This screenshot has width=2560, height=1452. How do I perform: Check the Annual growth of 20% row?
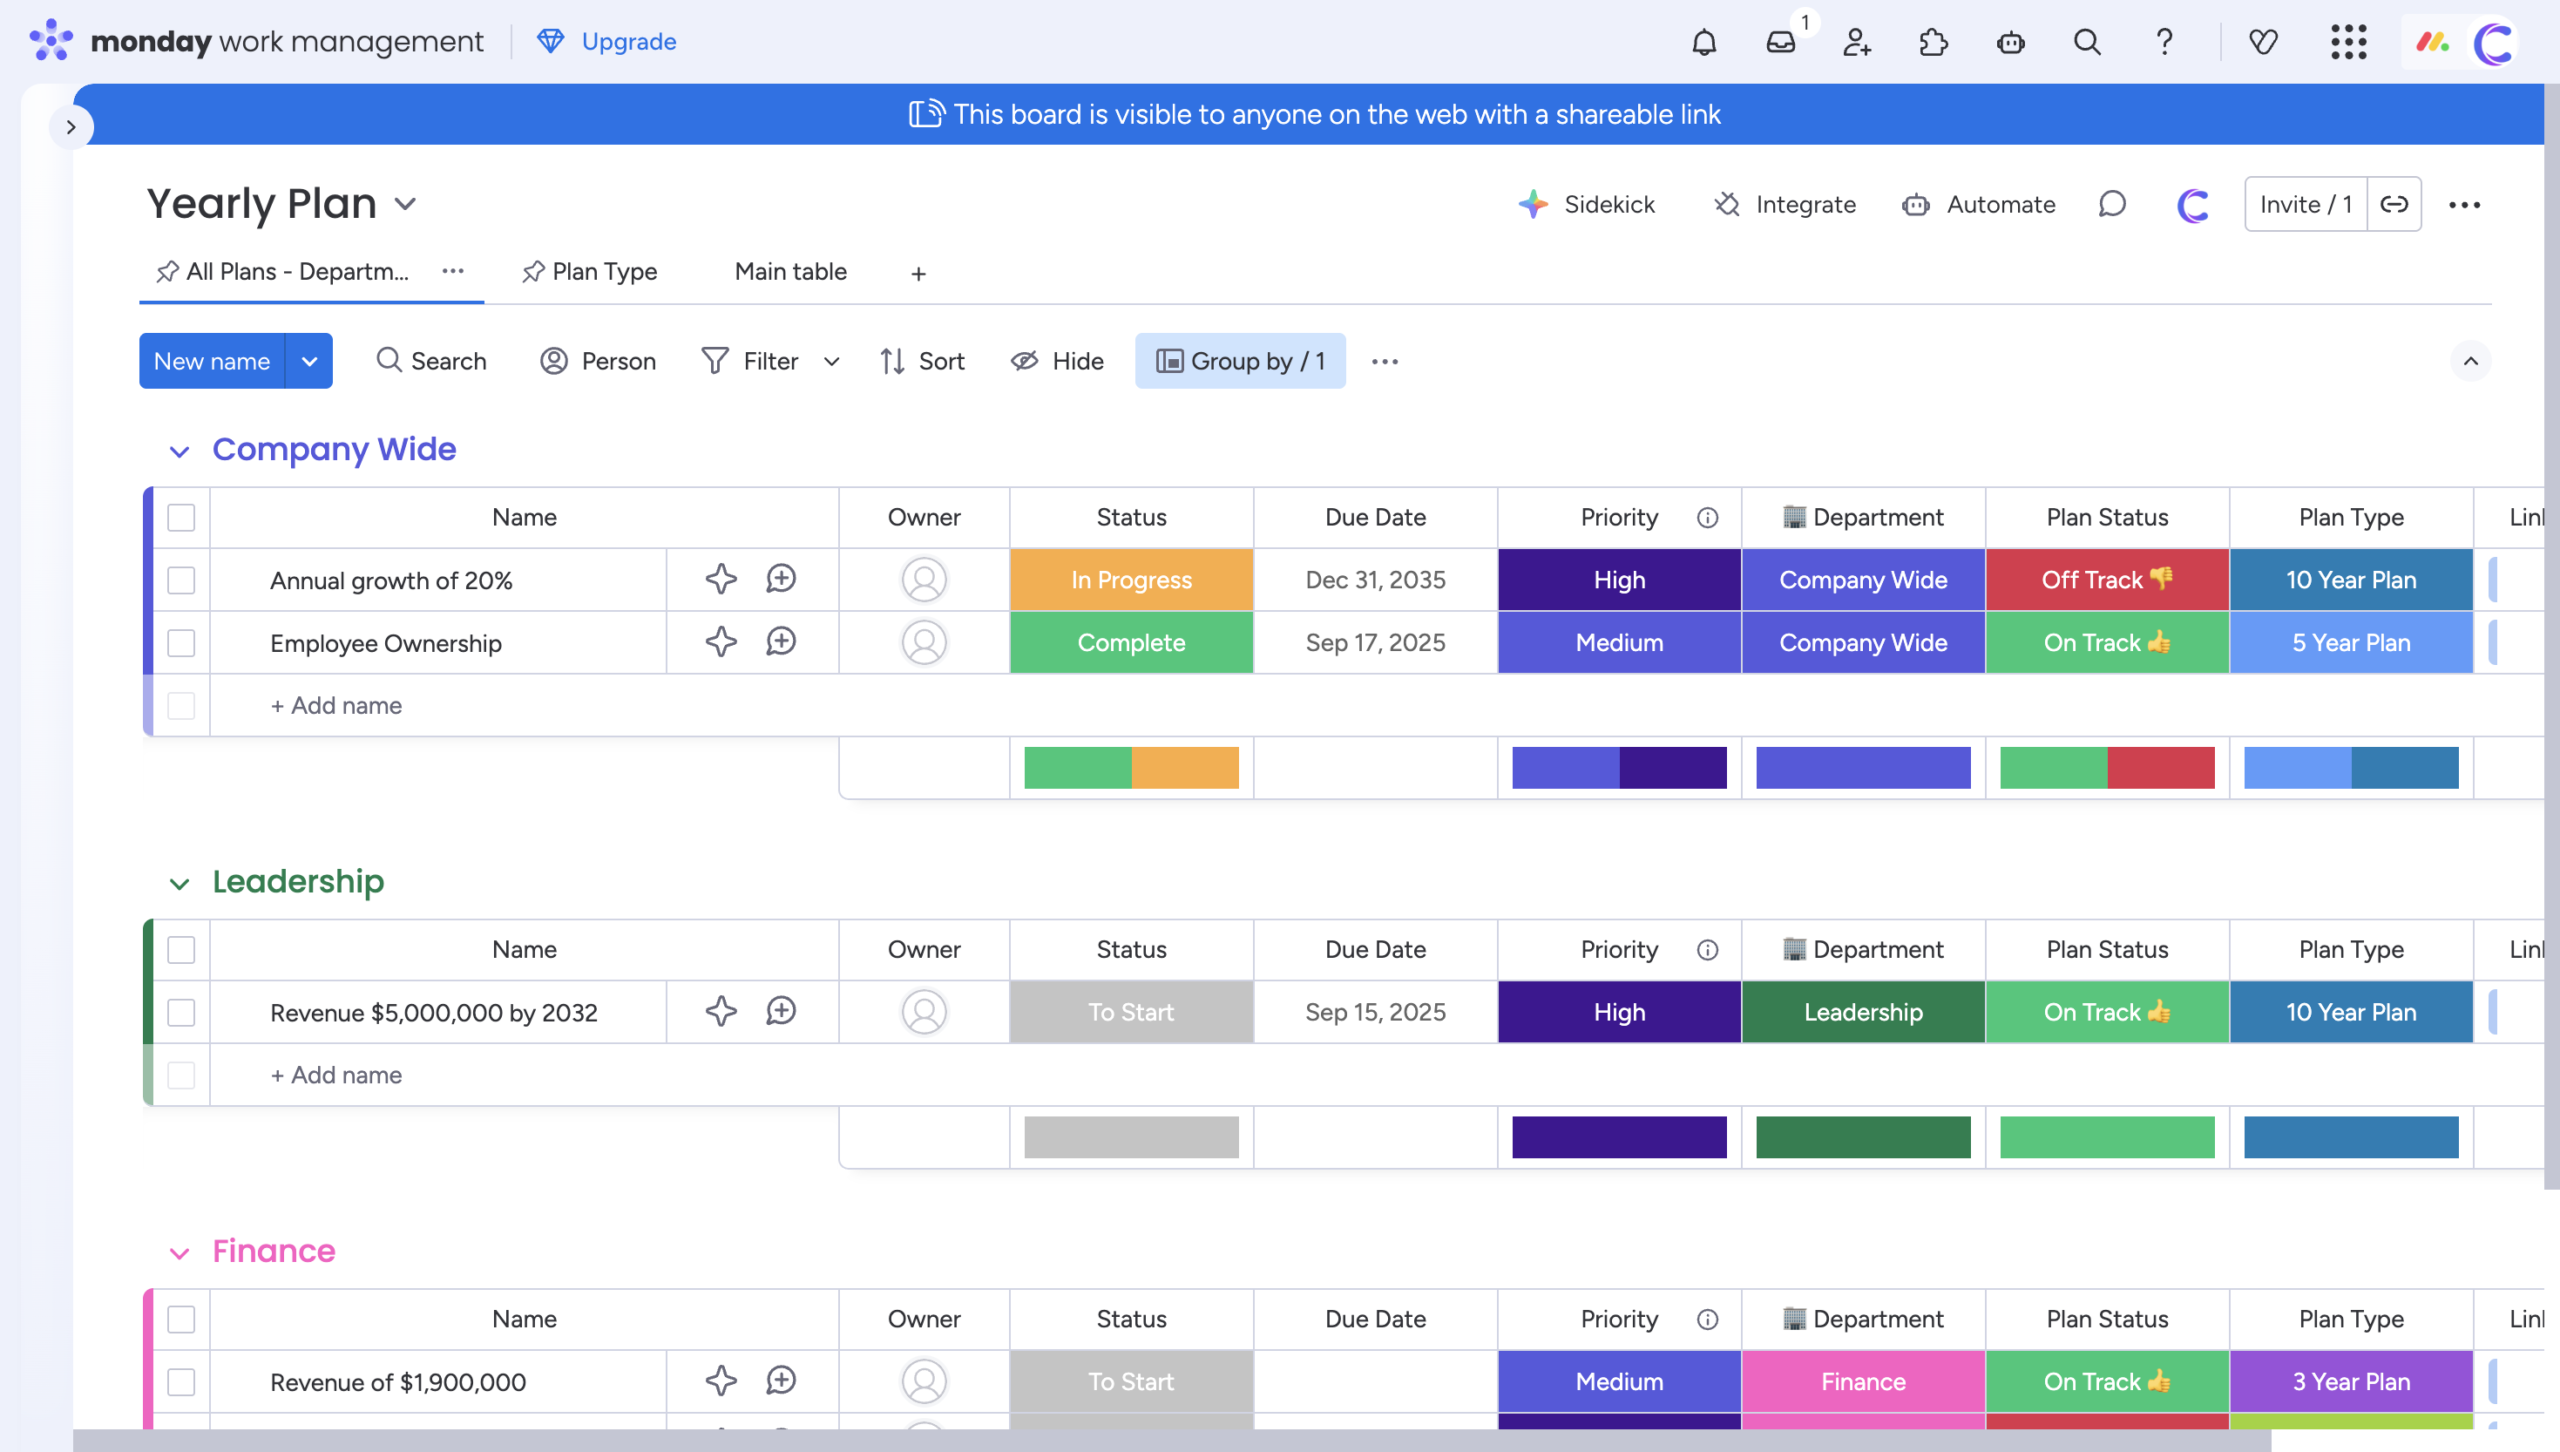point(181,580)
